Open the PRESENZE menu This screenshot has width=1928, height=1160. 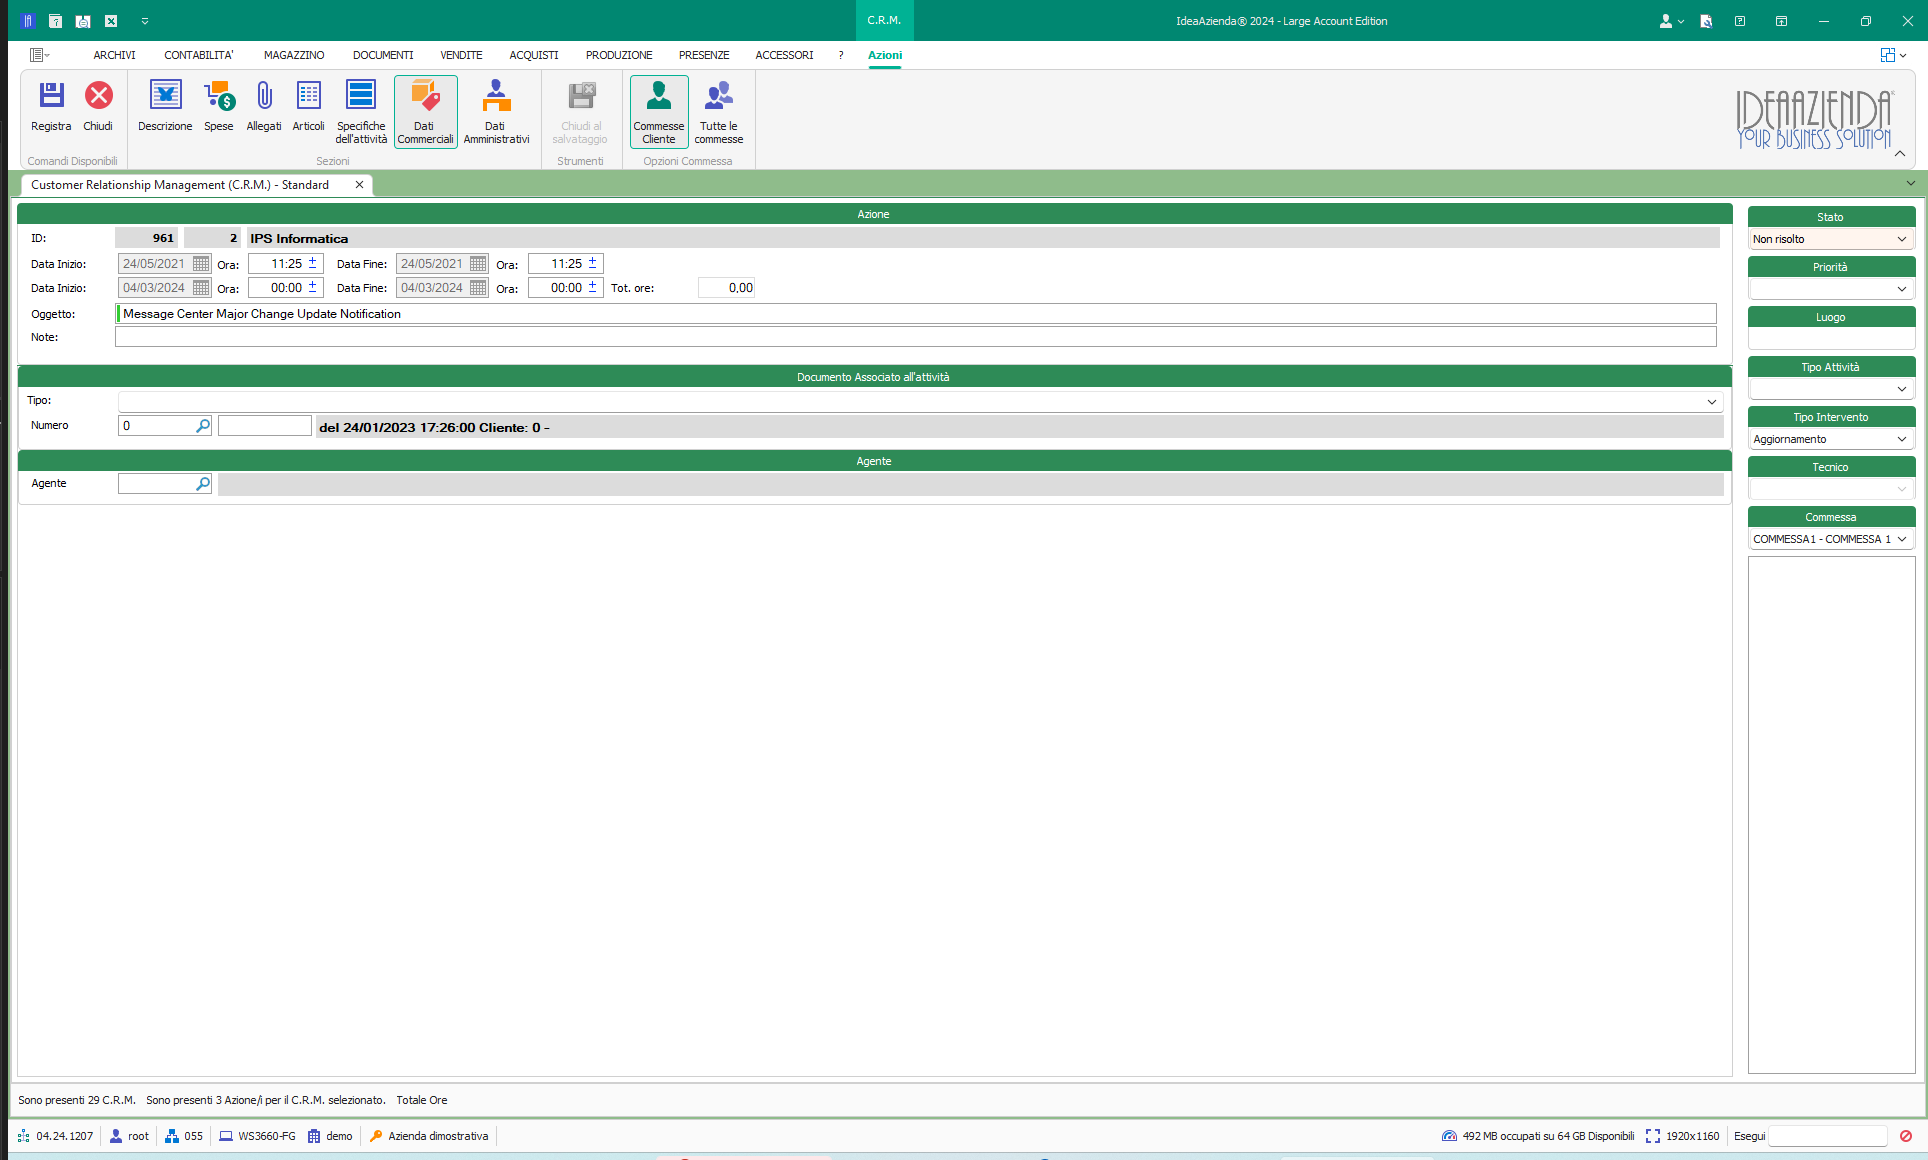pyautogui.click(x=704, y=55)
